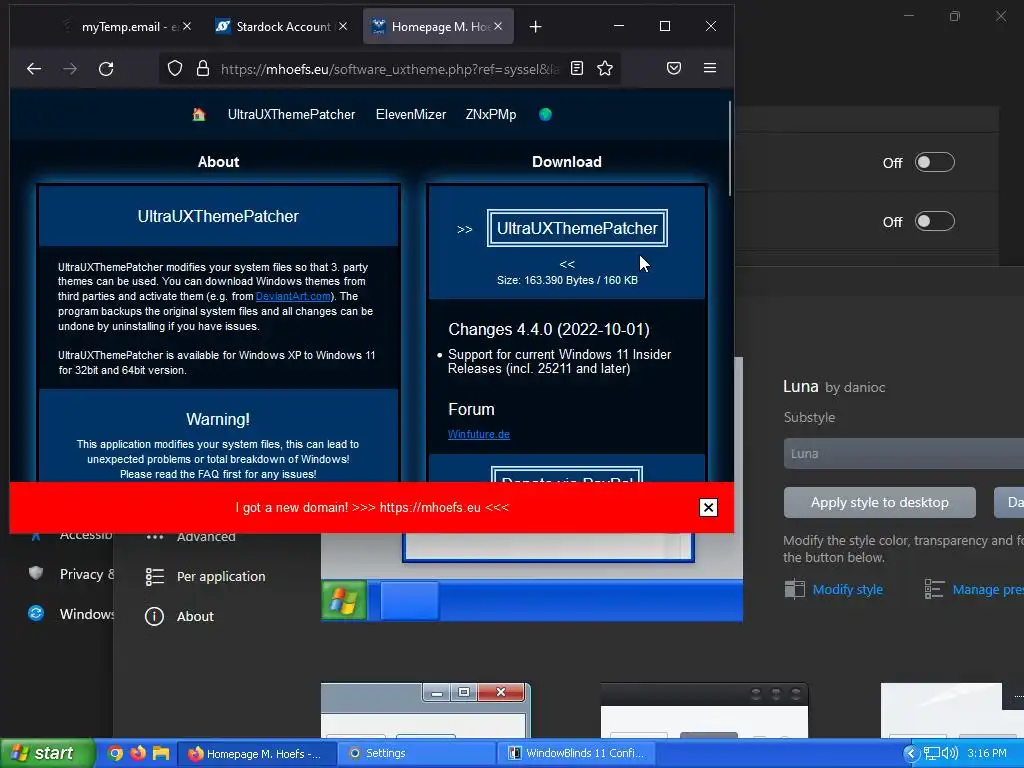Click the About info circle icon
This screenshot has width=1024, height=768.
[154, 616]
